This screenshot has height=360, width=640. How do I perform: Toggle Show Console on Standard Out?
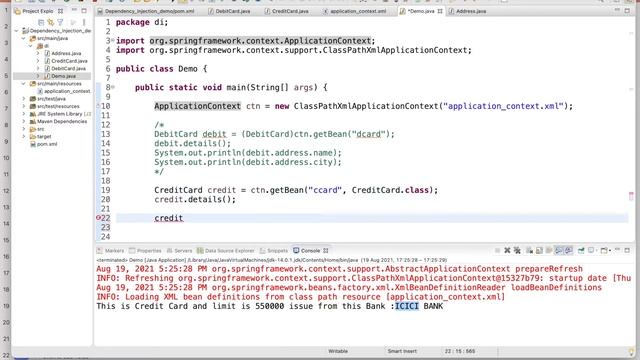[x=559, y=250]
